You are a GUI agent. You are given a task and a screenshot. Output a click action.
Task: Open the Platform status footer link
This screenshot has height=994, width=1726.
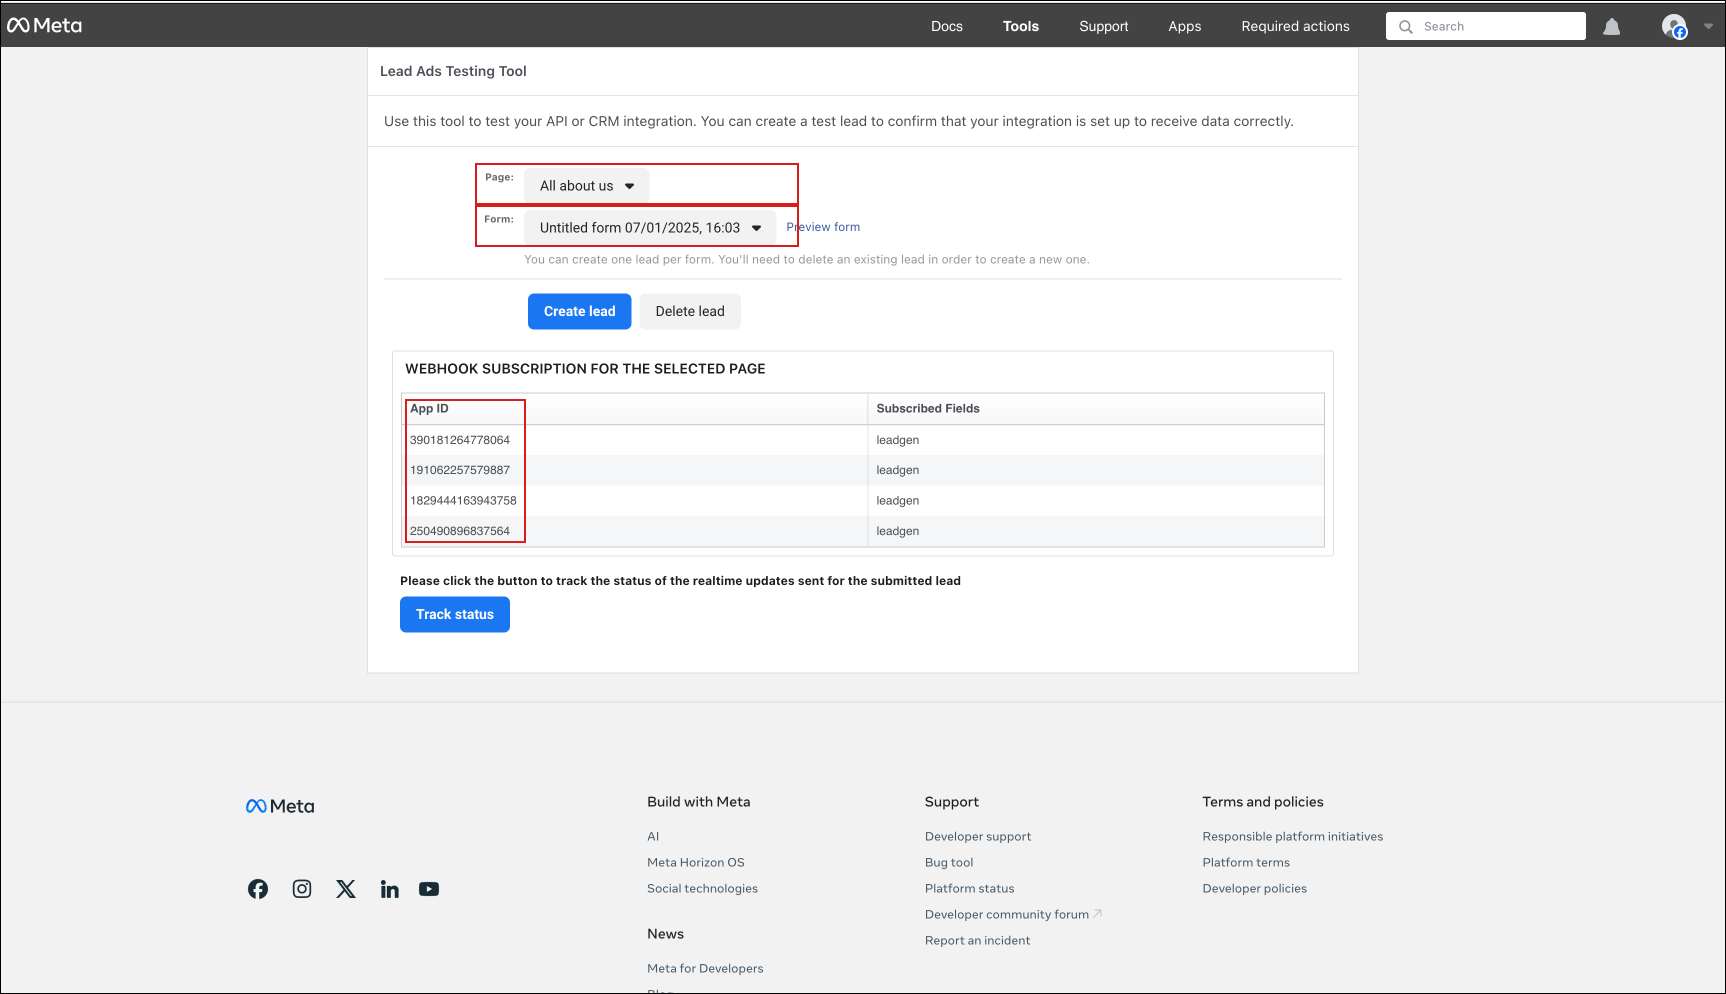[970, 888]
